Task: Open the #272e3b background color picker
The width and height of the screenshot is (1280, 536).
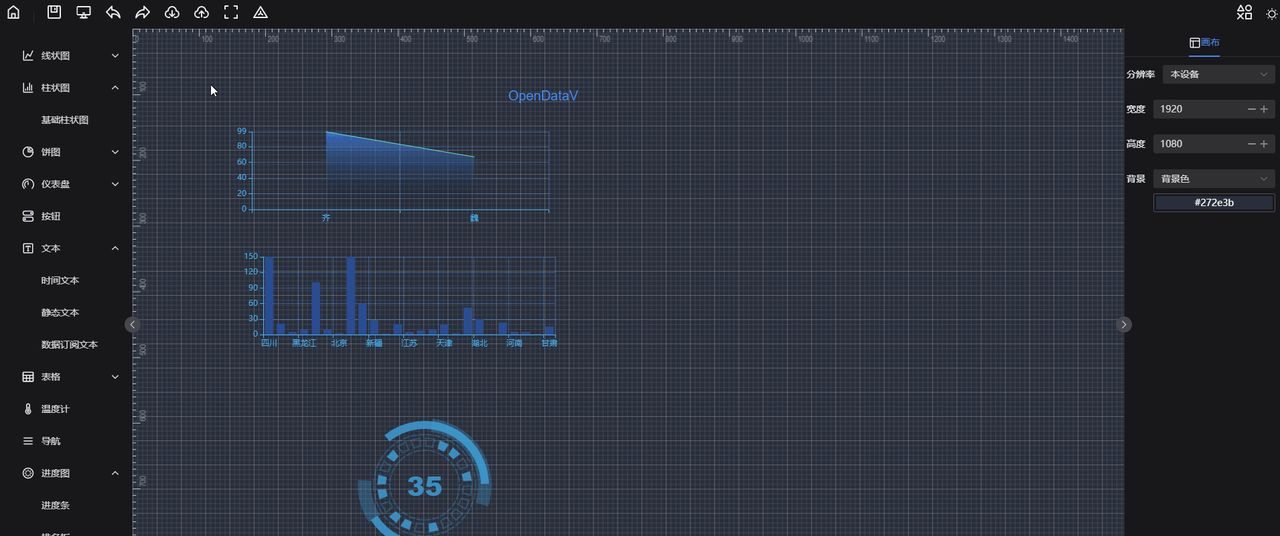Action: tap(1214, 203)
